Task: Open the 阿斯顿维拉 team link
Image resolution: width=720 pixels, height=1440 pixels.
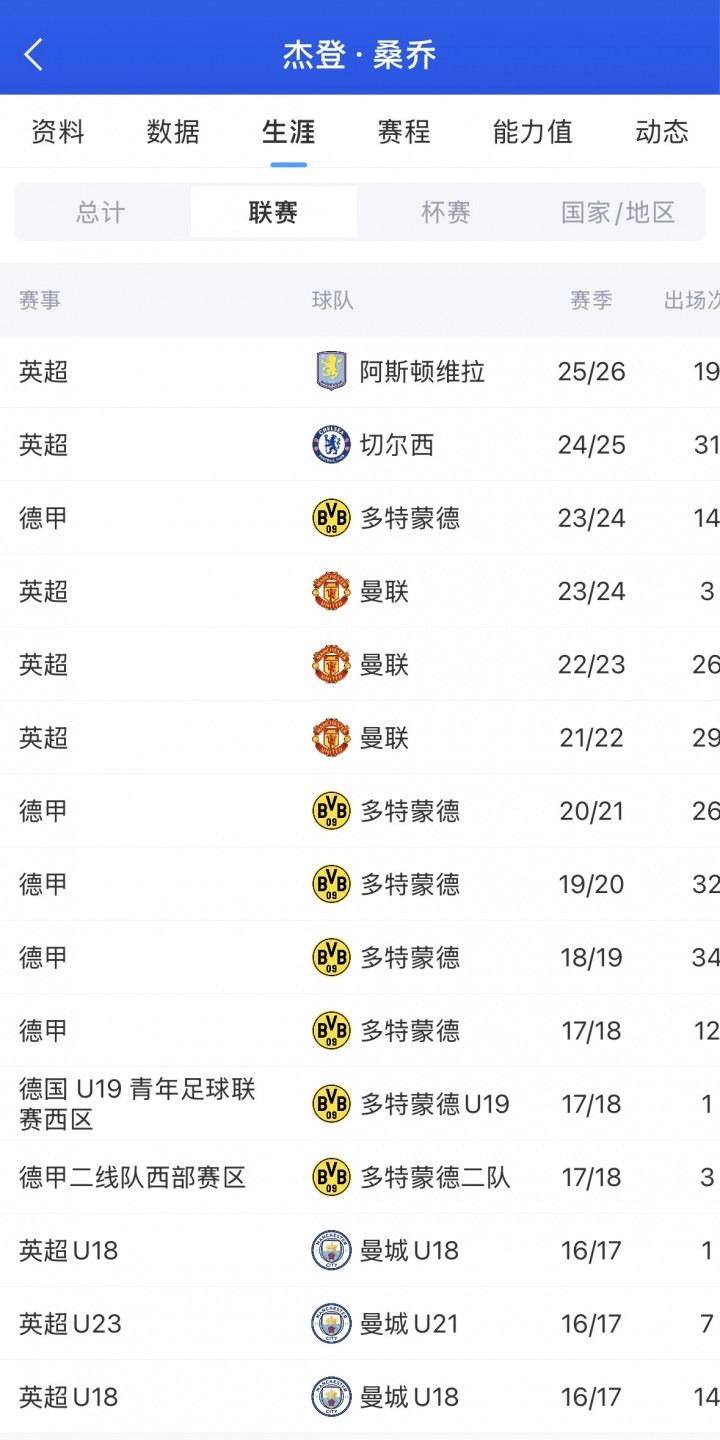Action: 422,372
